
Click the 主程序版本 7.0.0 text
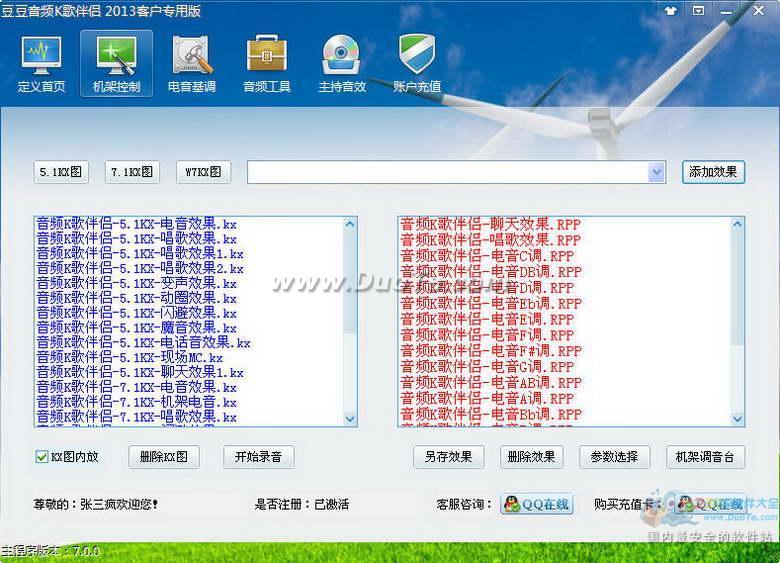click(x=50, y=551)
